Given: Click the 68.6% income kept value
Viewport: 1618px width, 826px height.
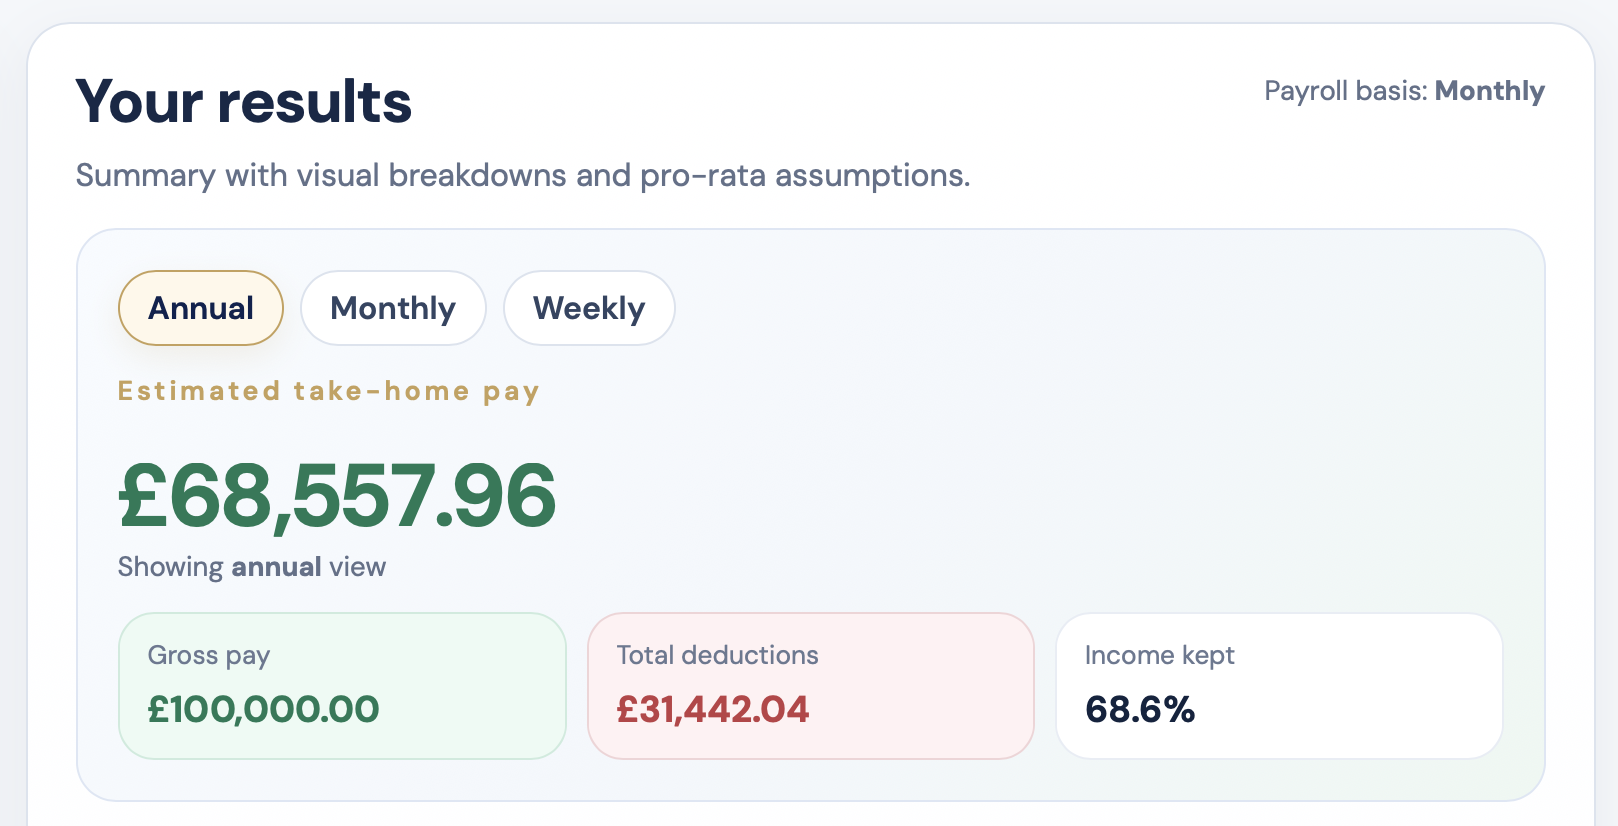Looking at the screenshot, I should (1141, 709).
